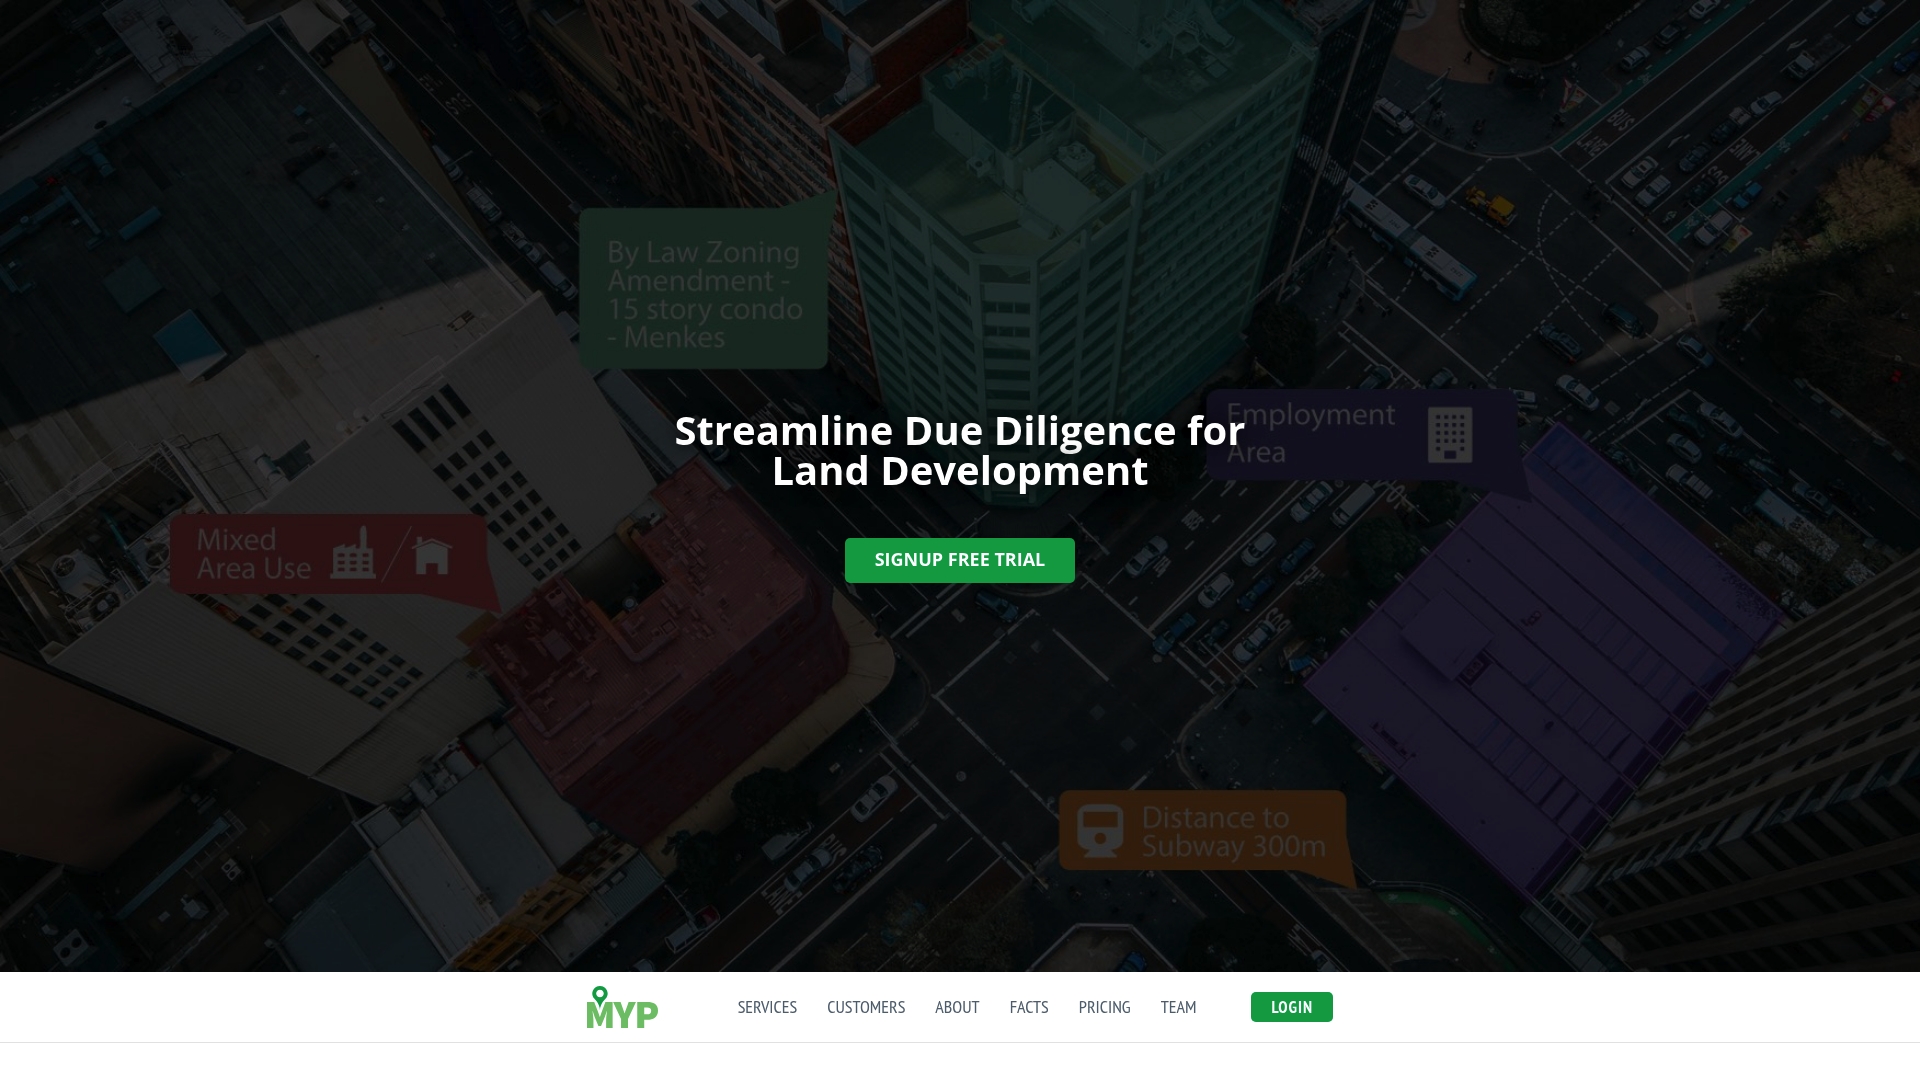Click the MYP logo
This screenshot has width=1920, height=1080.
click(622, 1007)
